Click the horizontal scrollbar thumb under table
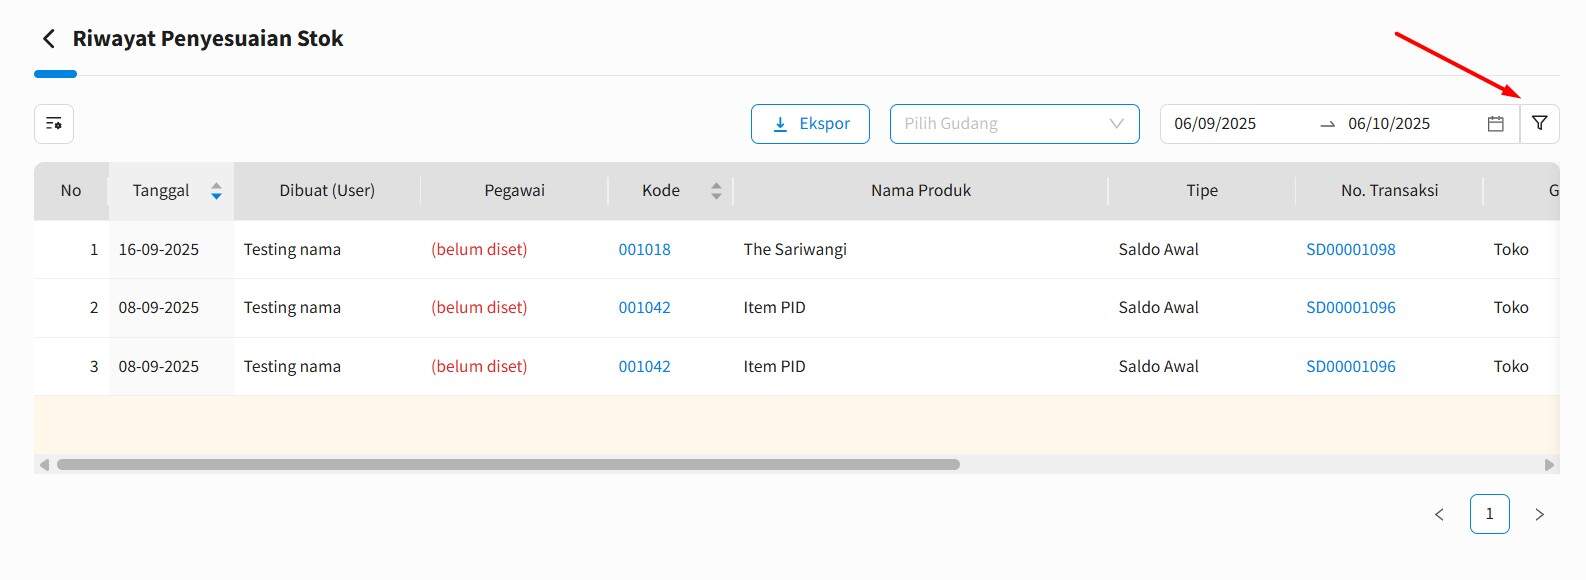1586x580 pixels. point(508,465)
